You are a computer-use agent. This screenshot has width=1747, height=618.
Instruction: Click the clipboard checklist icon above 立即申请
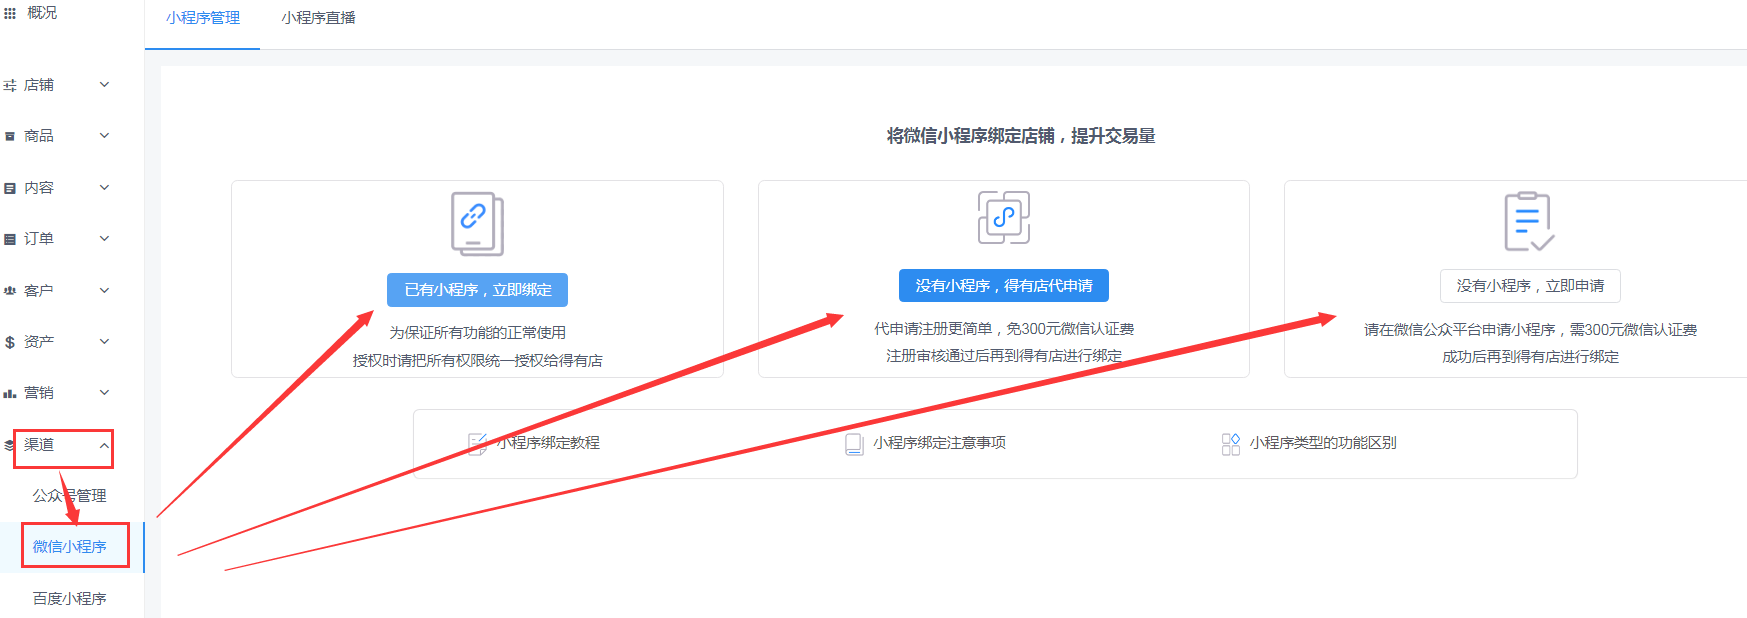pyautogui.click(x=1529, y=221)
